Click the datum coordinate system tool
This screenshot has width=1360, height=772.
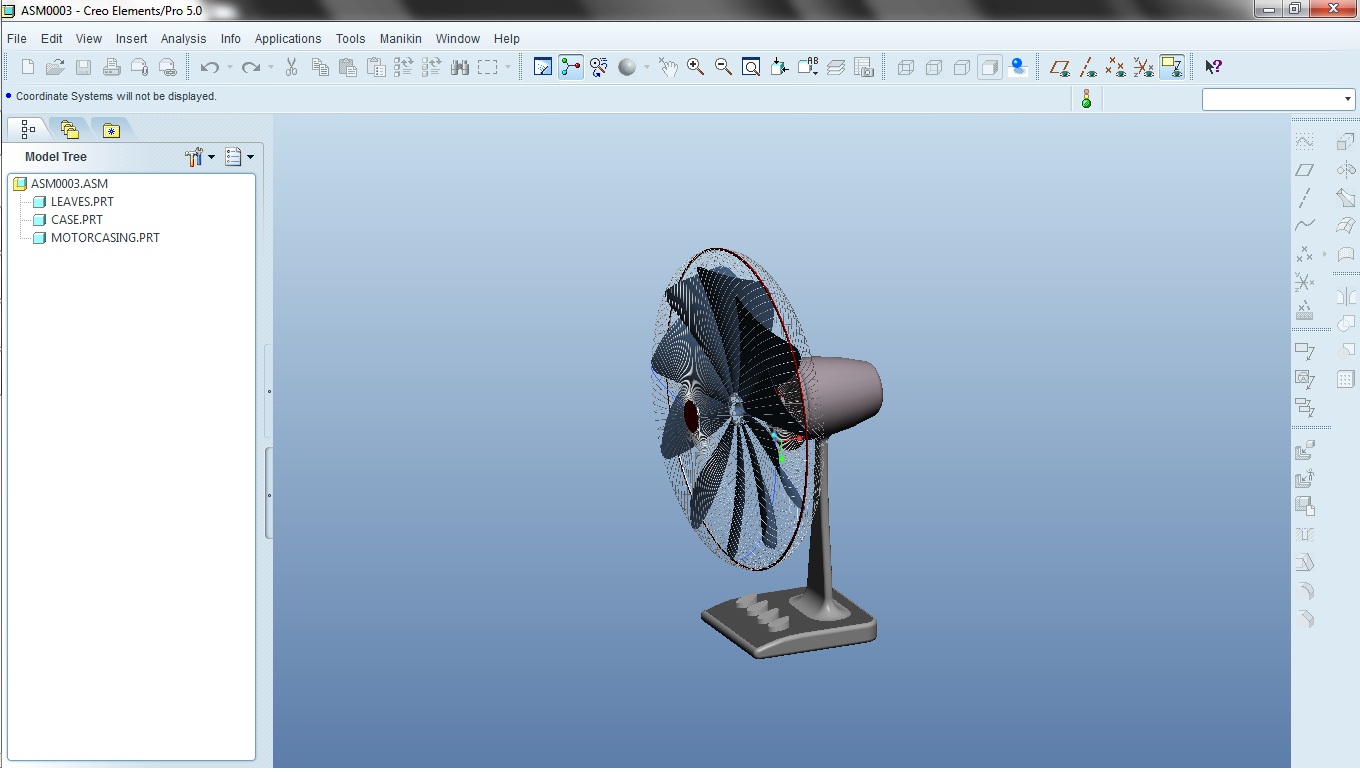(x=1304, y=282)
